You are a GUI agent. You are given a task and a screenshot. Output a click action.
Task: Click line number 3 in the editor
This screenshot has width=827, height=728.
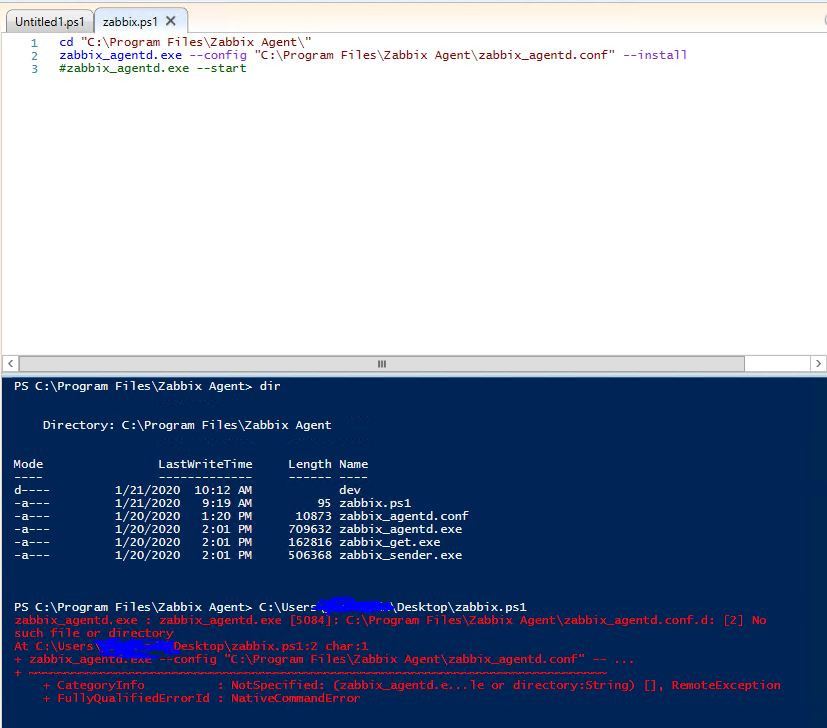[x=34, y=68]
